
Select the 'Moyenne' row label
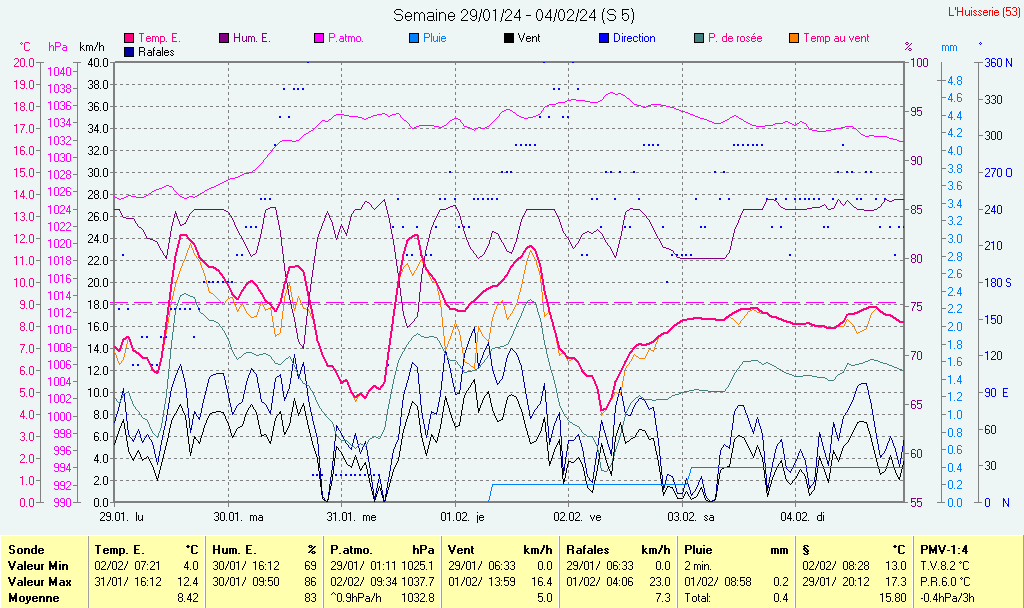coord(33,598)
